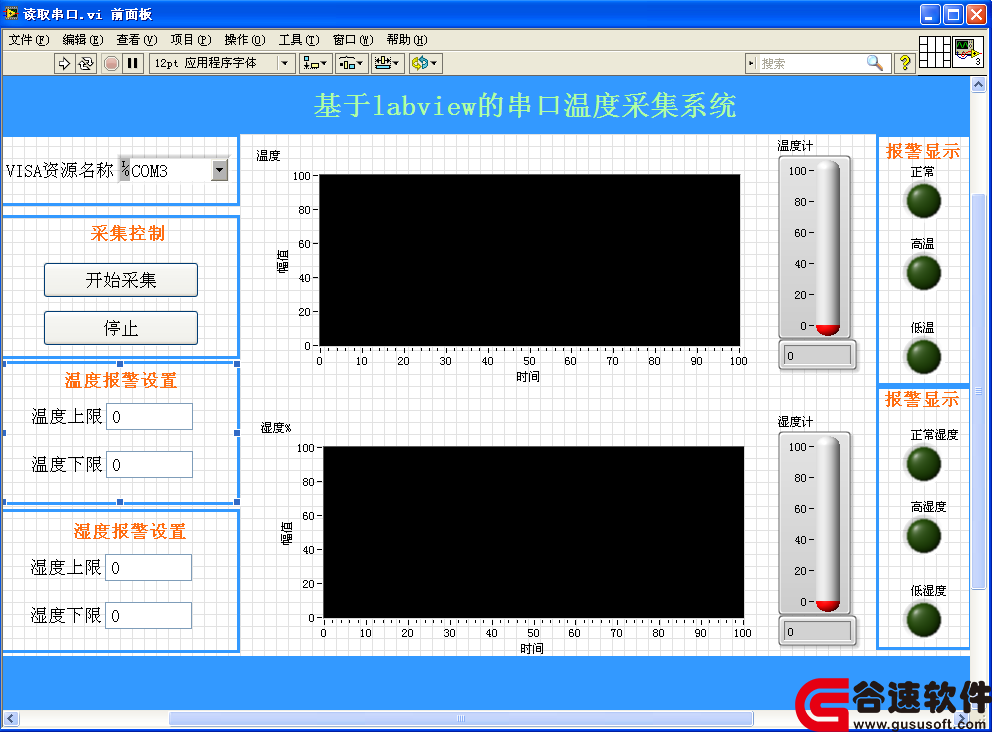The height and width of the screenshot is (732, 992).
Task: Click the vertical scrollbar up arrow
Action: click(978, 84)
